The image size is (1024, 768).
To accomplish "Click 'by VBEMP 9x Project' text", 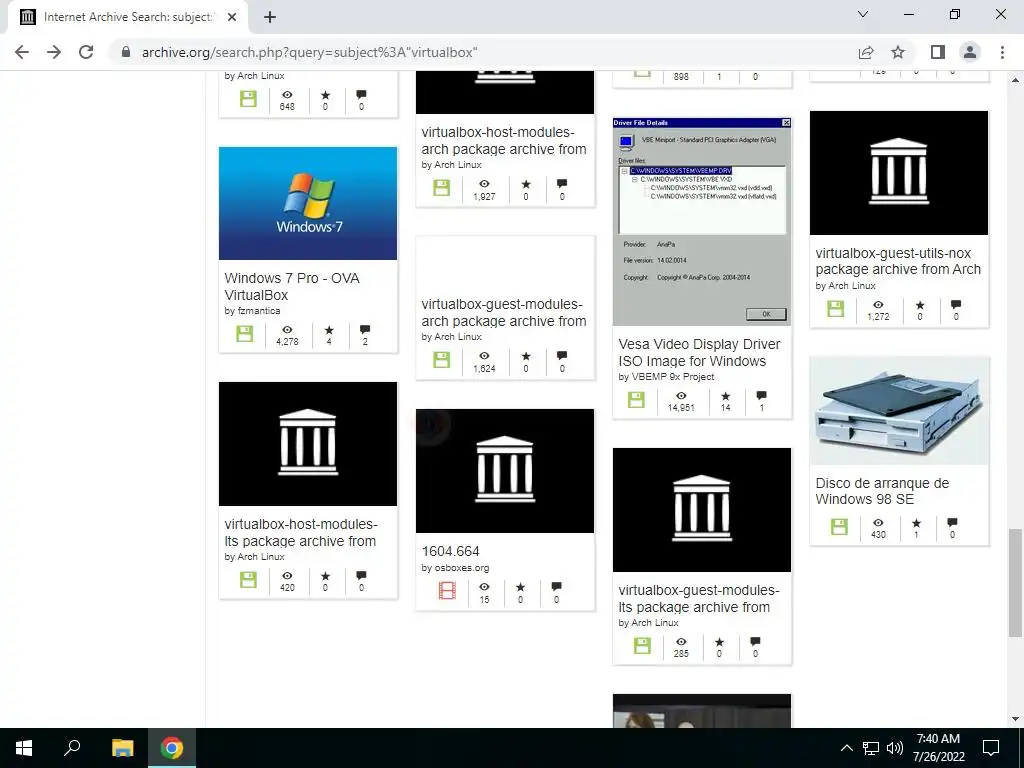I will click(x=666, y=377).
